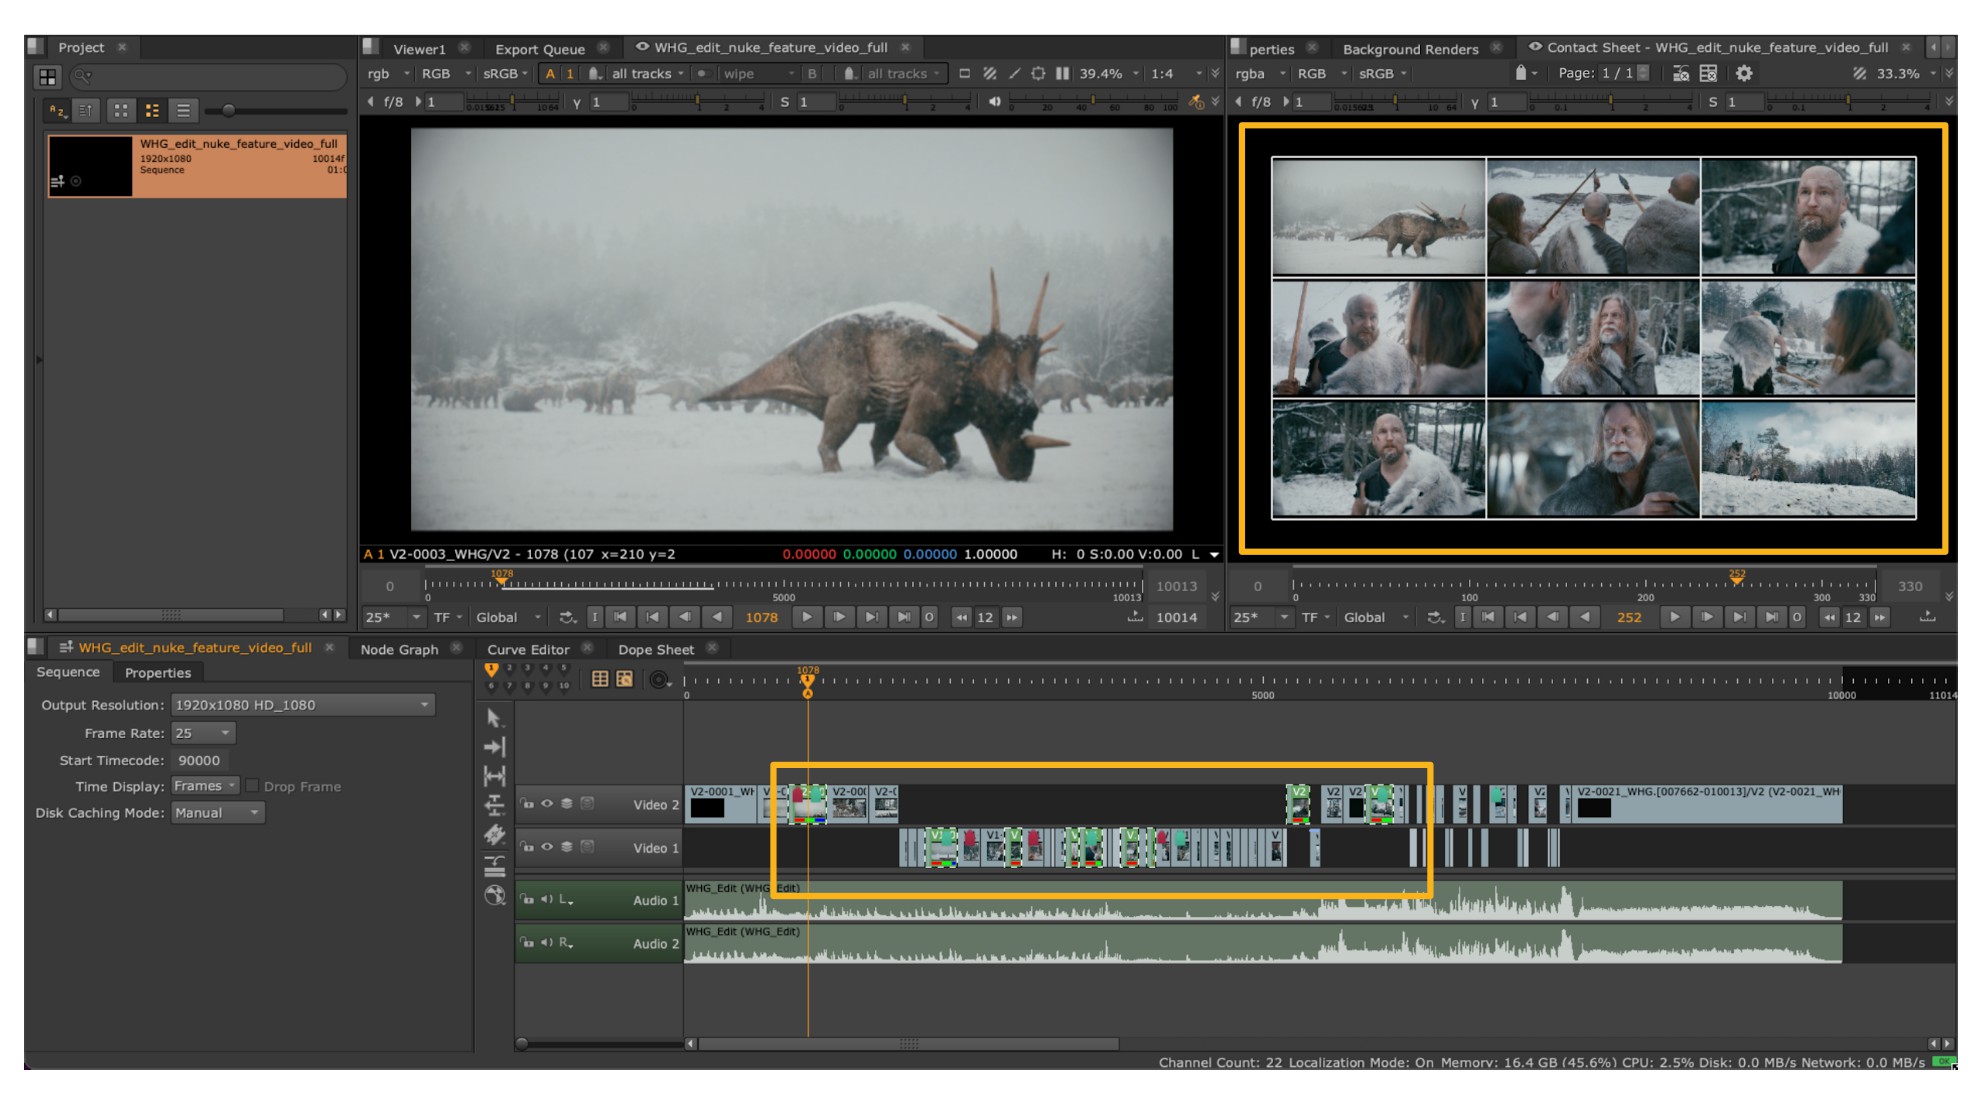Open the Properties tab in sequence panel
This screenshot has width=1982, height=1104.
point(158,673)
